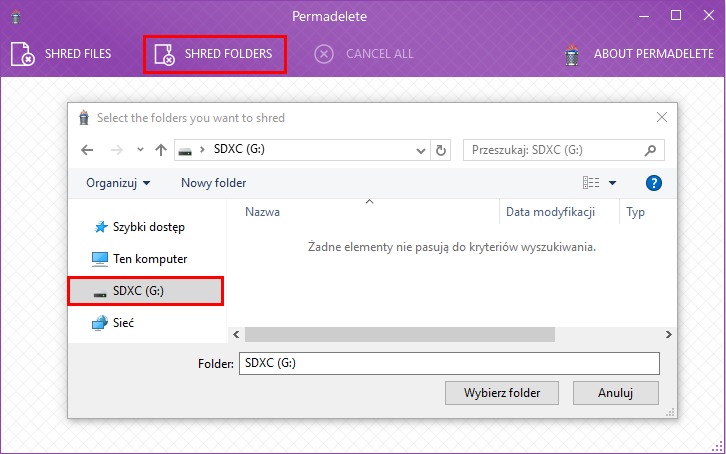This screenshot has width=726, height=454.
Task: Refresh the SDXC (G:) folder view
Action: [x=441, y=150]
